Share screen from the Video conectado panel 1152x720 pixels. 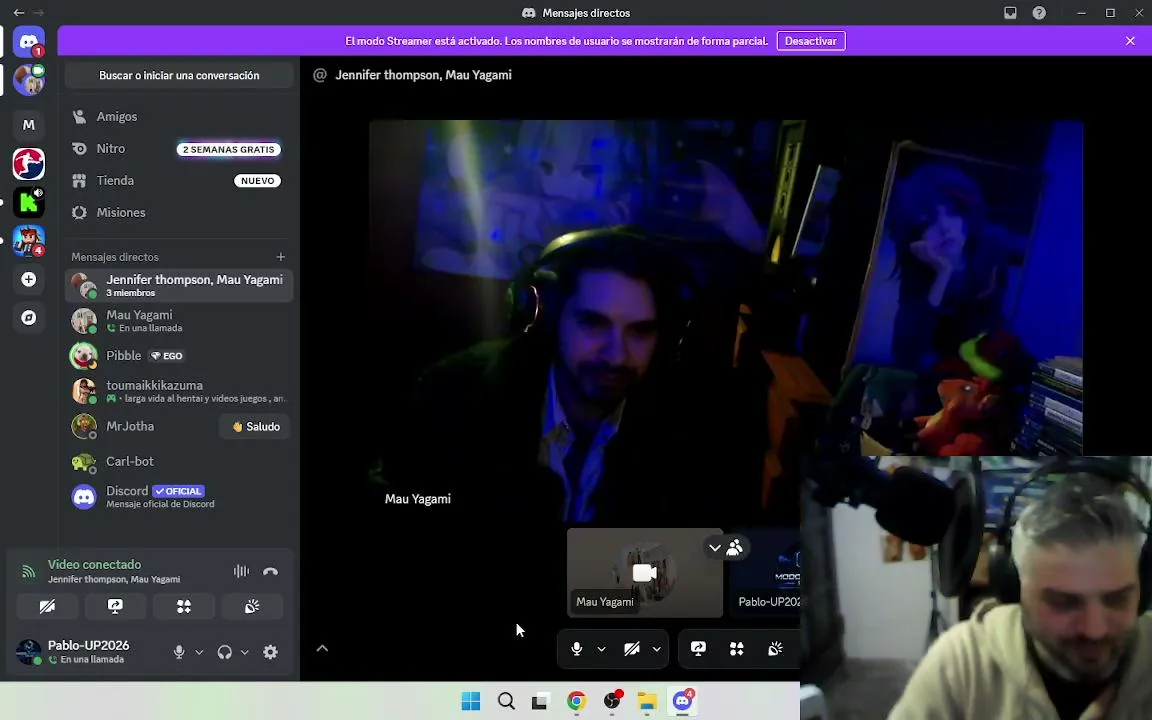point(115,606)
